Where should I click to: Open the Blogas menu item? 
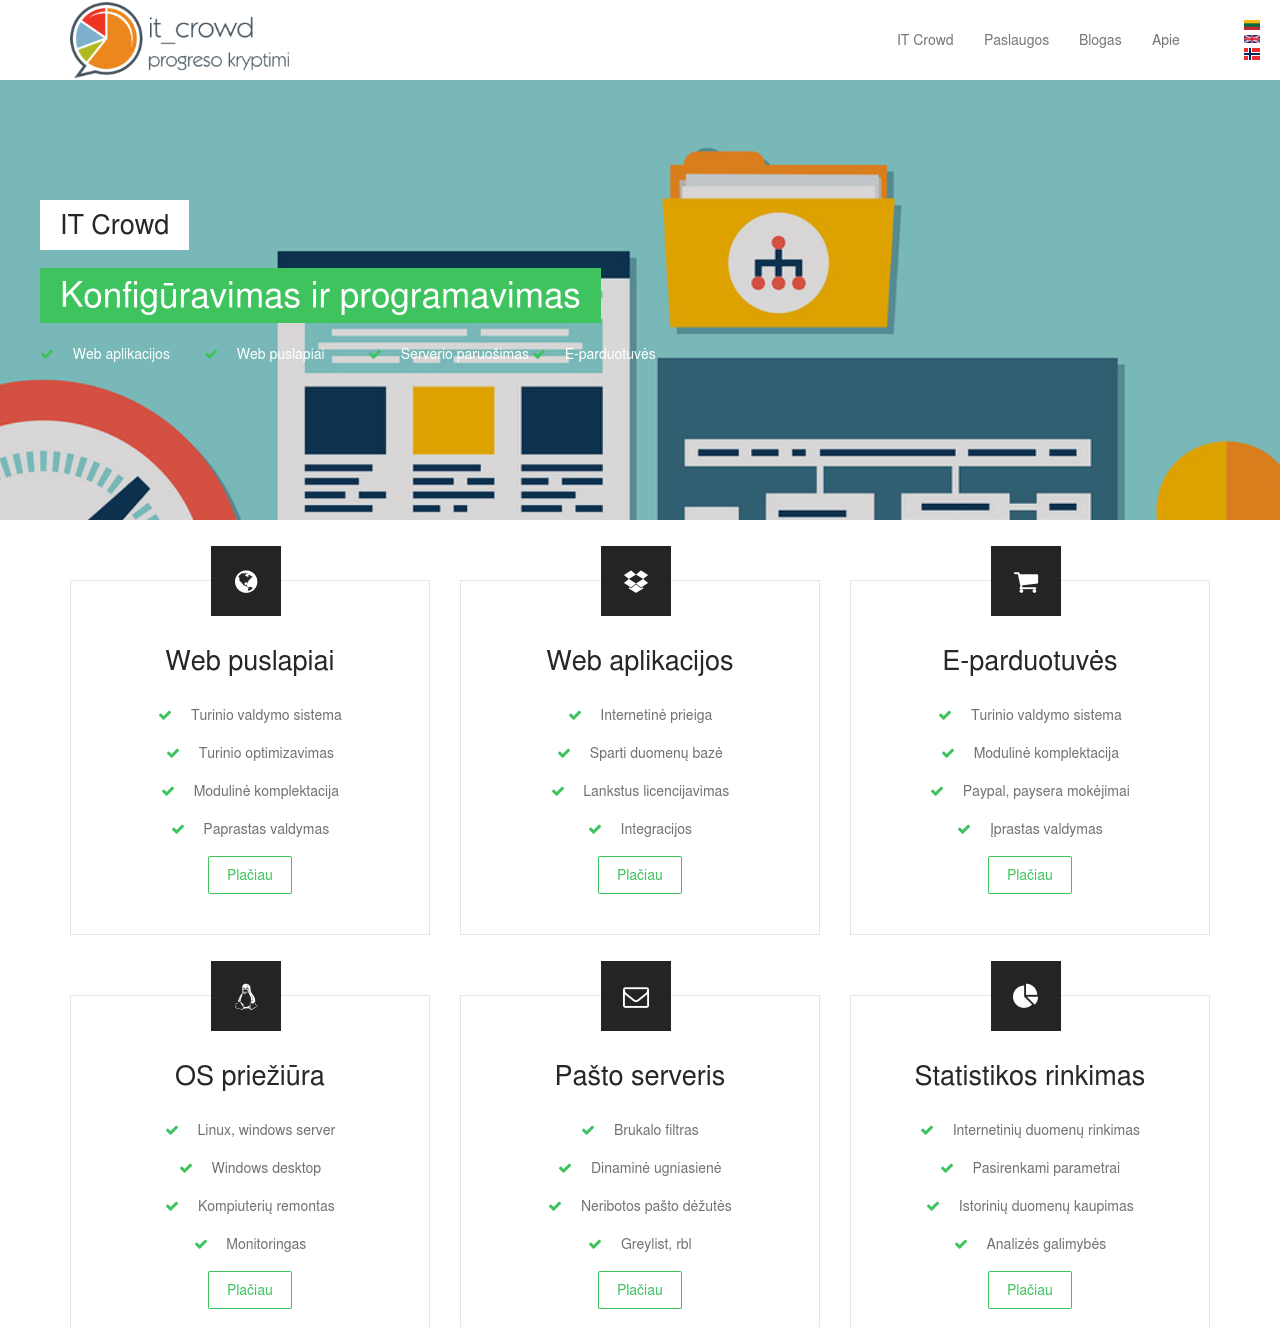click(1100, 40)
